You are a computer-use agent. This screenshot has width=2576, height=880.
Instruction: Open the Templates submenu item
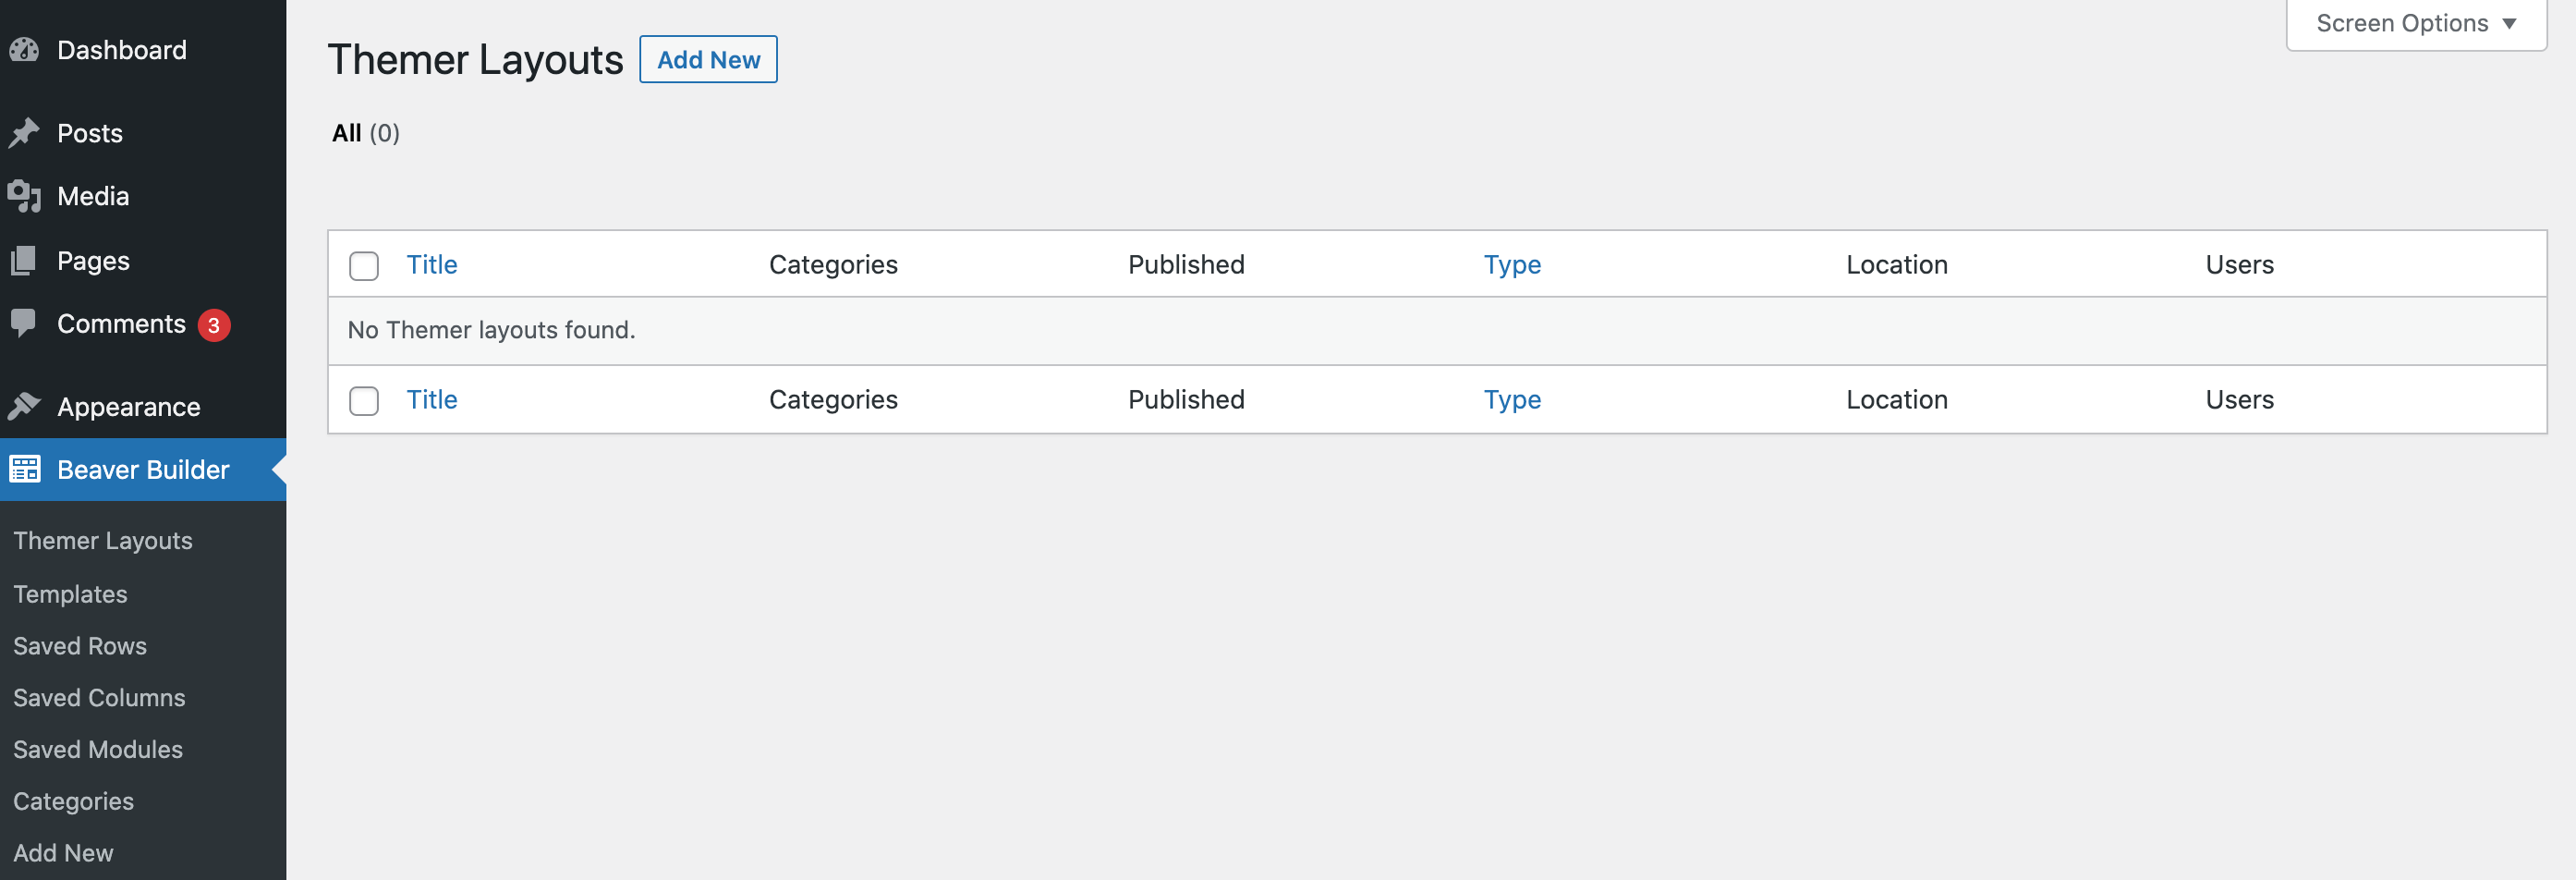(70, 593)
